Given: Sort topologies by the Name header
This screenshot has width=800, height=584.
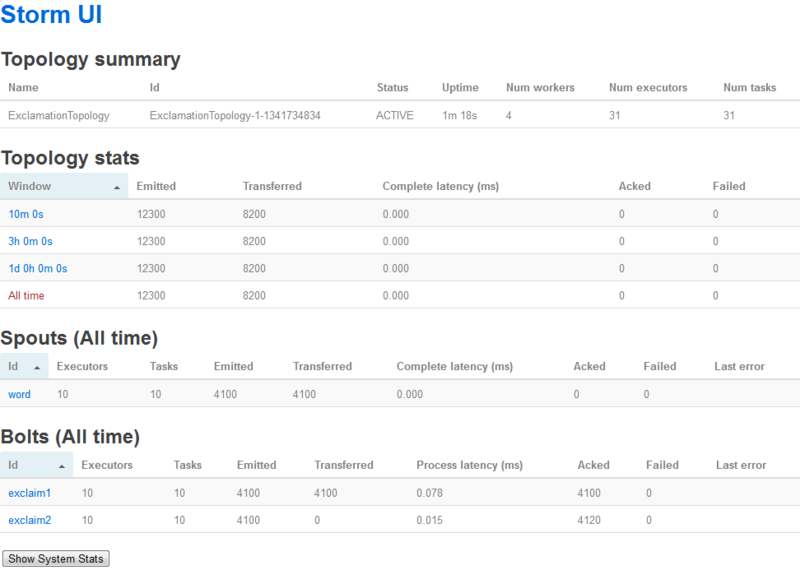Looking at the screenshot, I should (x=24, y=87).
